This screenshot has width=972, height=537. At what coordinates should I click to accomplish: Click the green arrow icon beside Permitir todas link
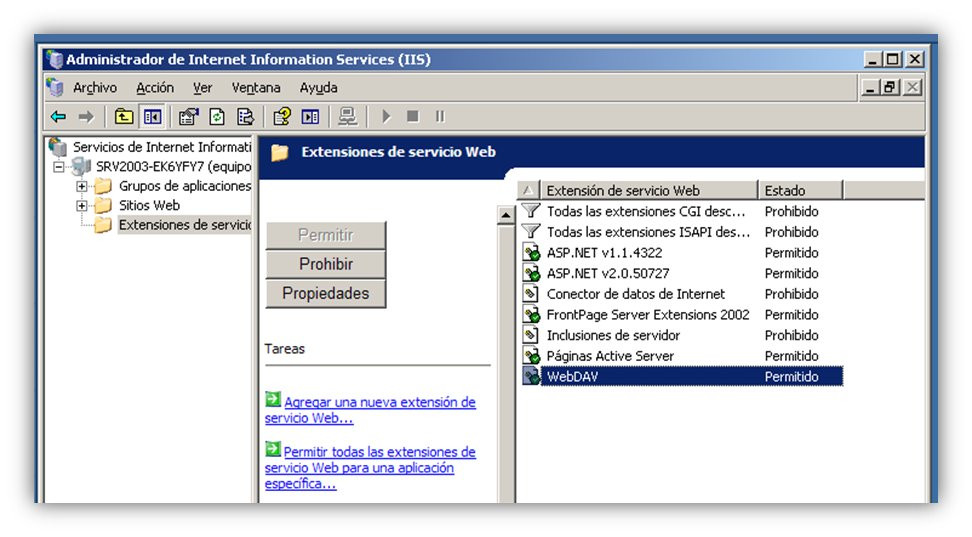pos(273,449)
